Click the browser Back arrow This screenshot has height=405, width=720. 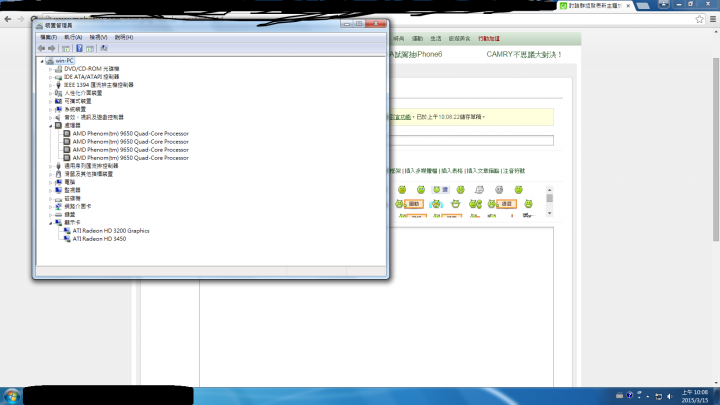[8, 19]
